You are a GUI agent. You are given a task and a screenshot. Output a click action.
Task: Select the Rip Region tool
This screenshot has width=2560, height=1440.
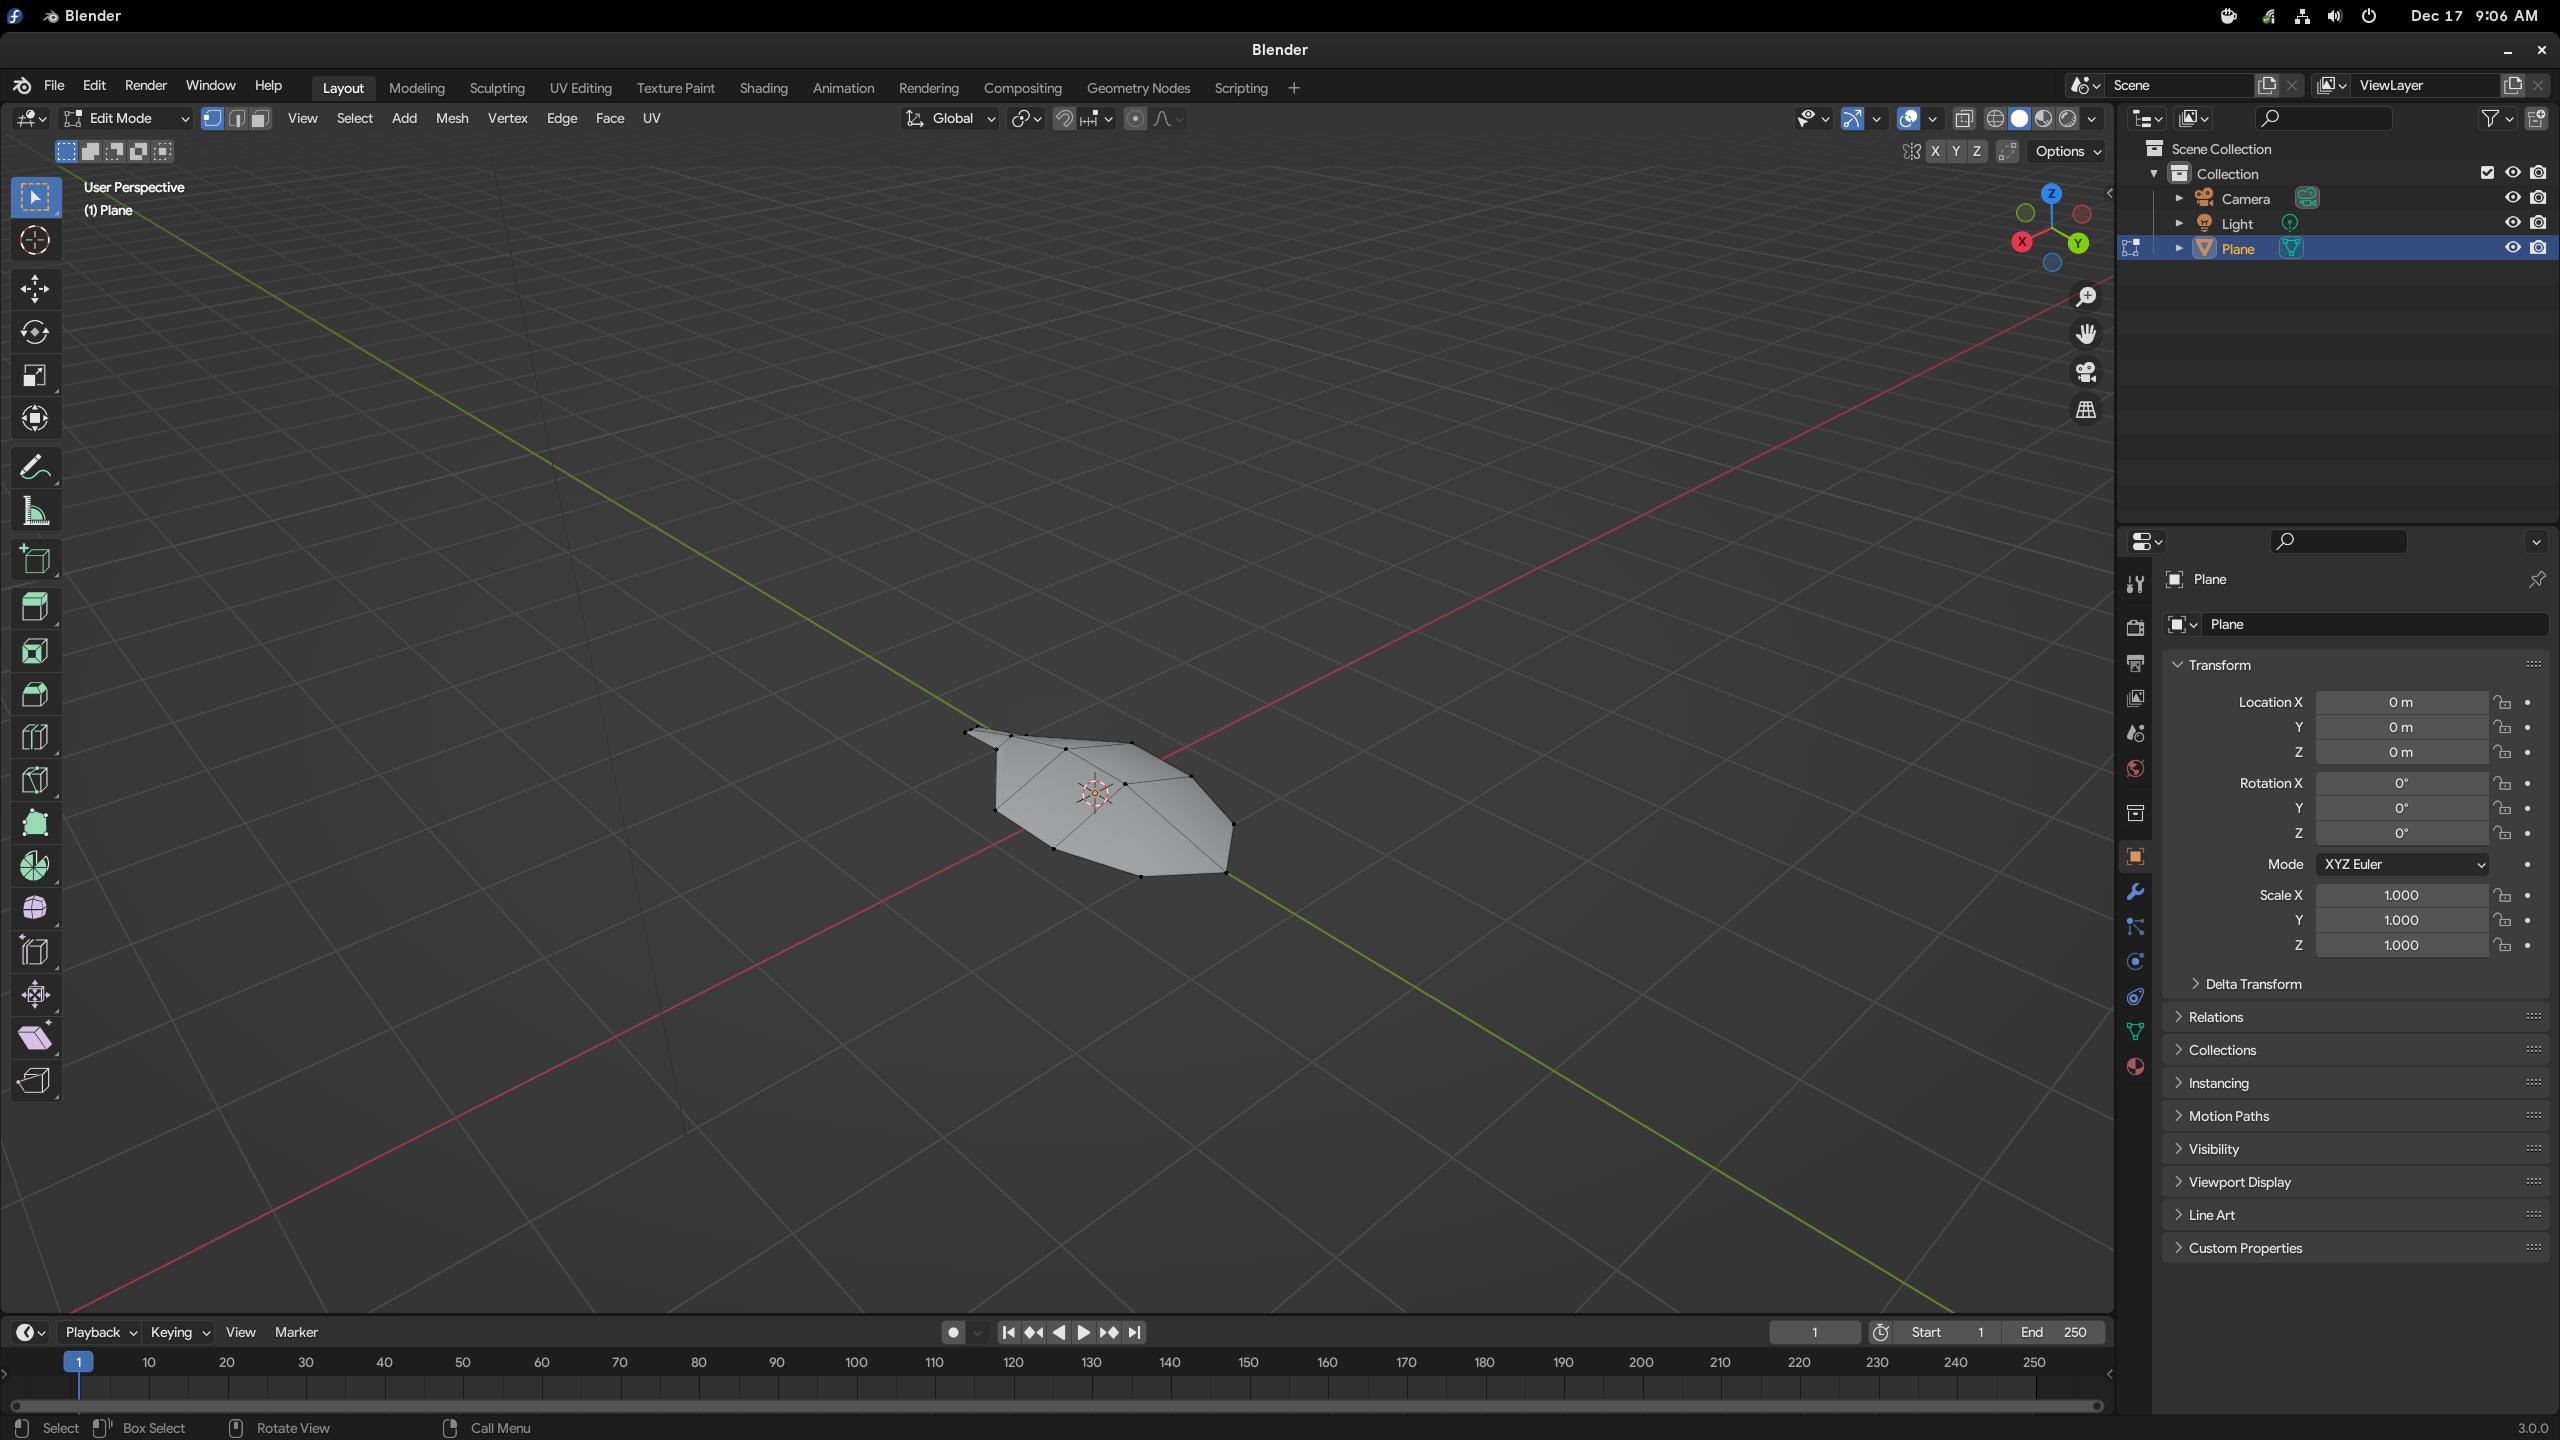point(35,1081)
